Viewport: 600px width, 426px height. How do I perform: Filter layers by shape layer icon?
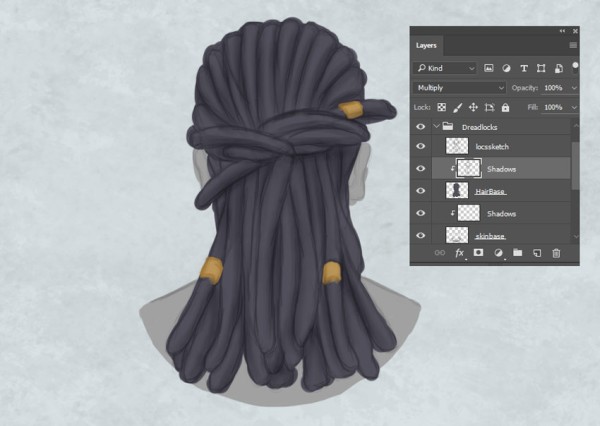tap(541, 68)
